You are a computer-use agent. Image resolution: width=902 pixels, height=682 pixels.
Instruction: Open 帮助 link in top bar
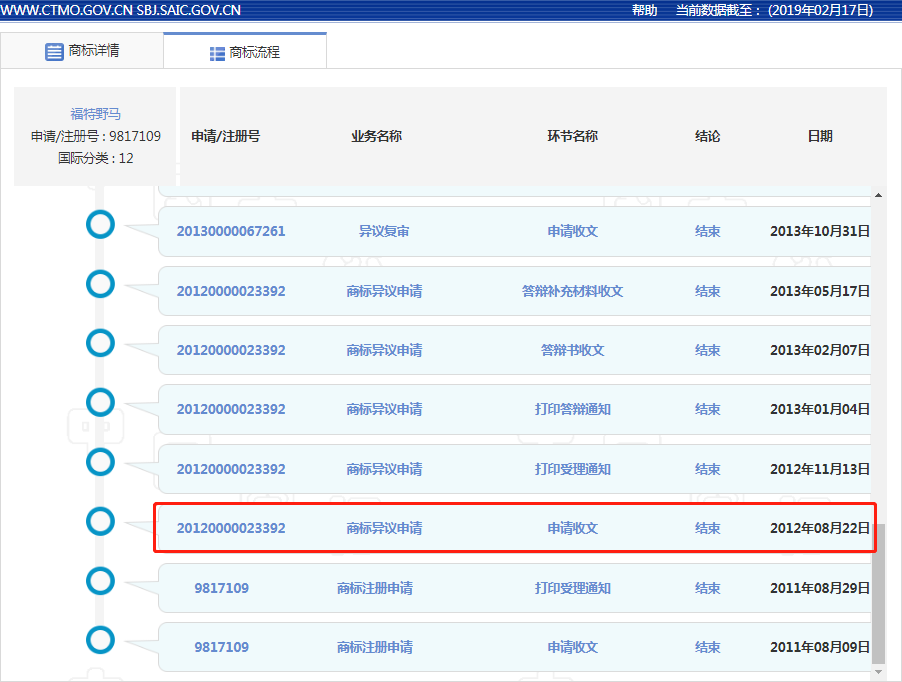click(644, 10)
